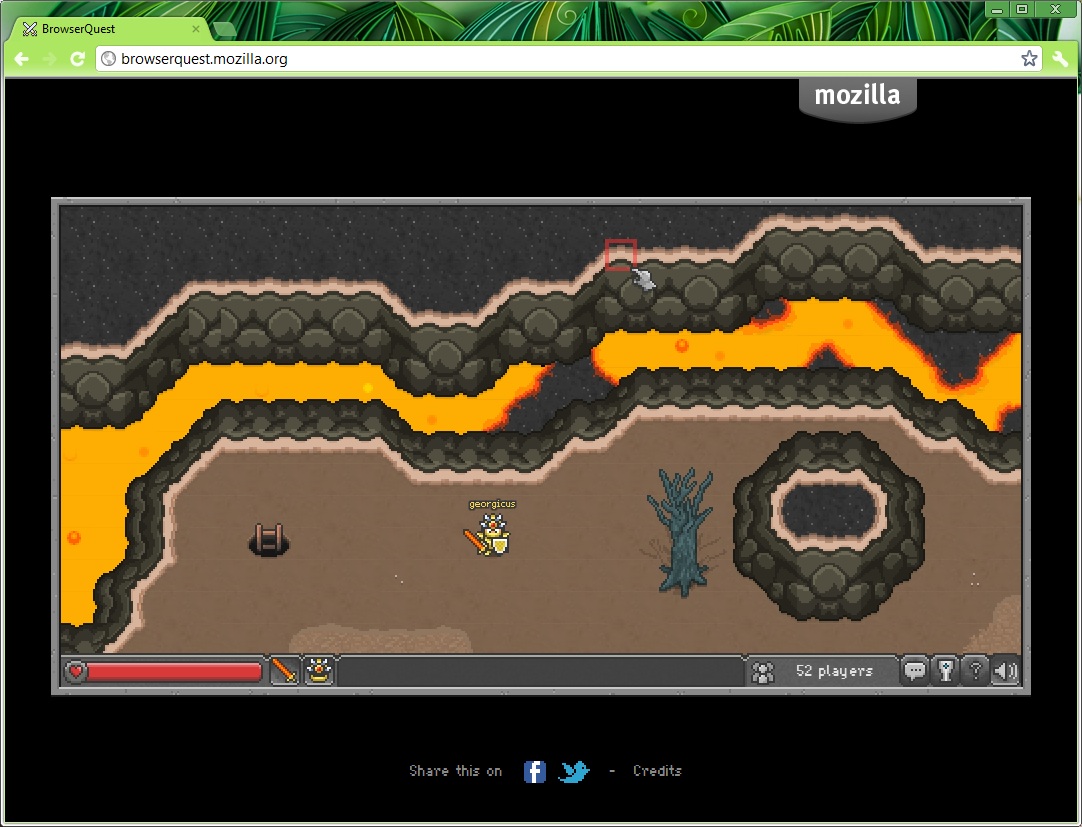Click the site globe icon in address bar
The height and width of the screenshot is (827, 1082).
point(108,59)
